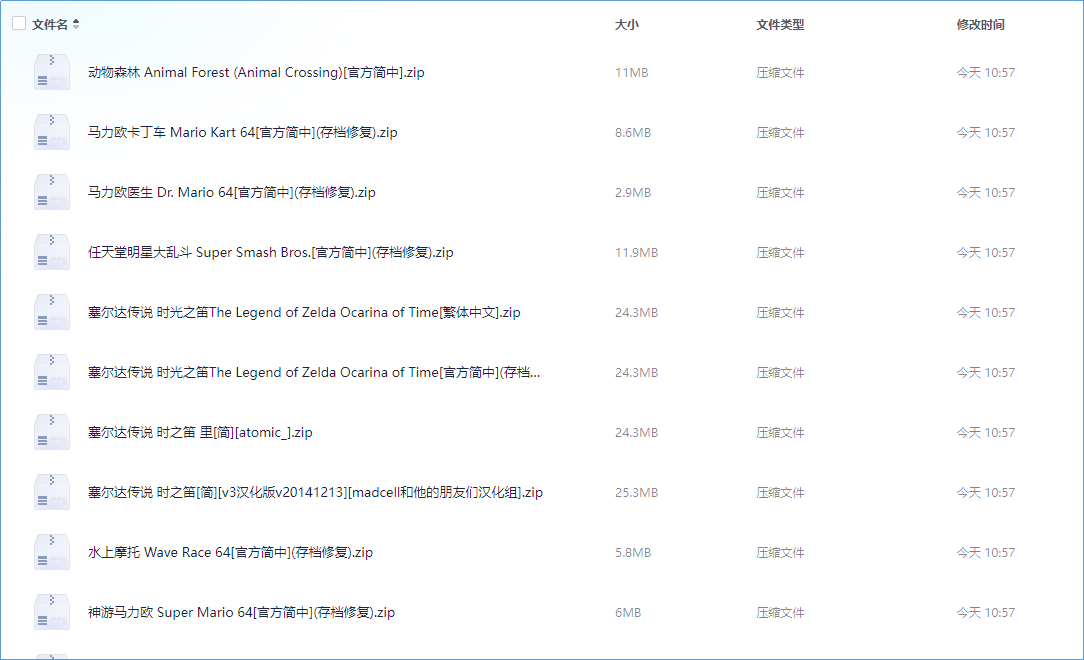Screen dimensions: 1084x660
Task: Click zip icon for 时之笛 里[简][atomic_] file
Action: (x=52, y=433)
